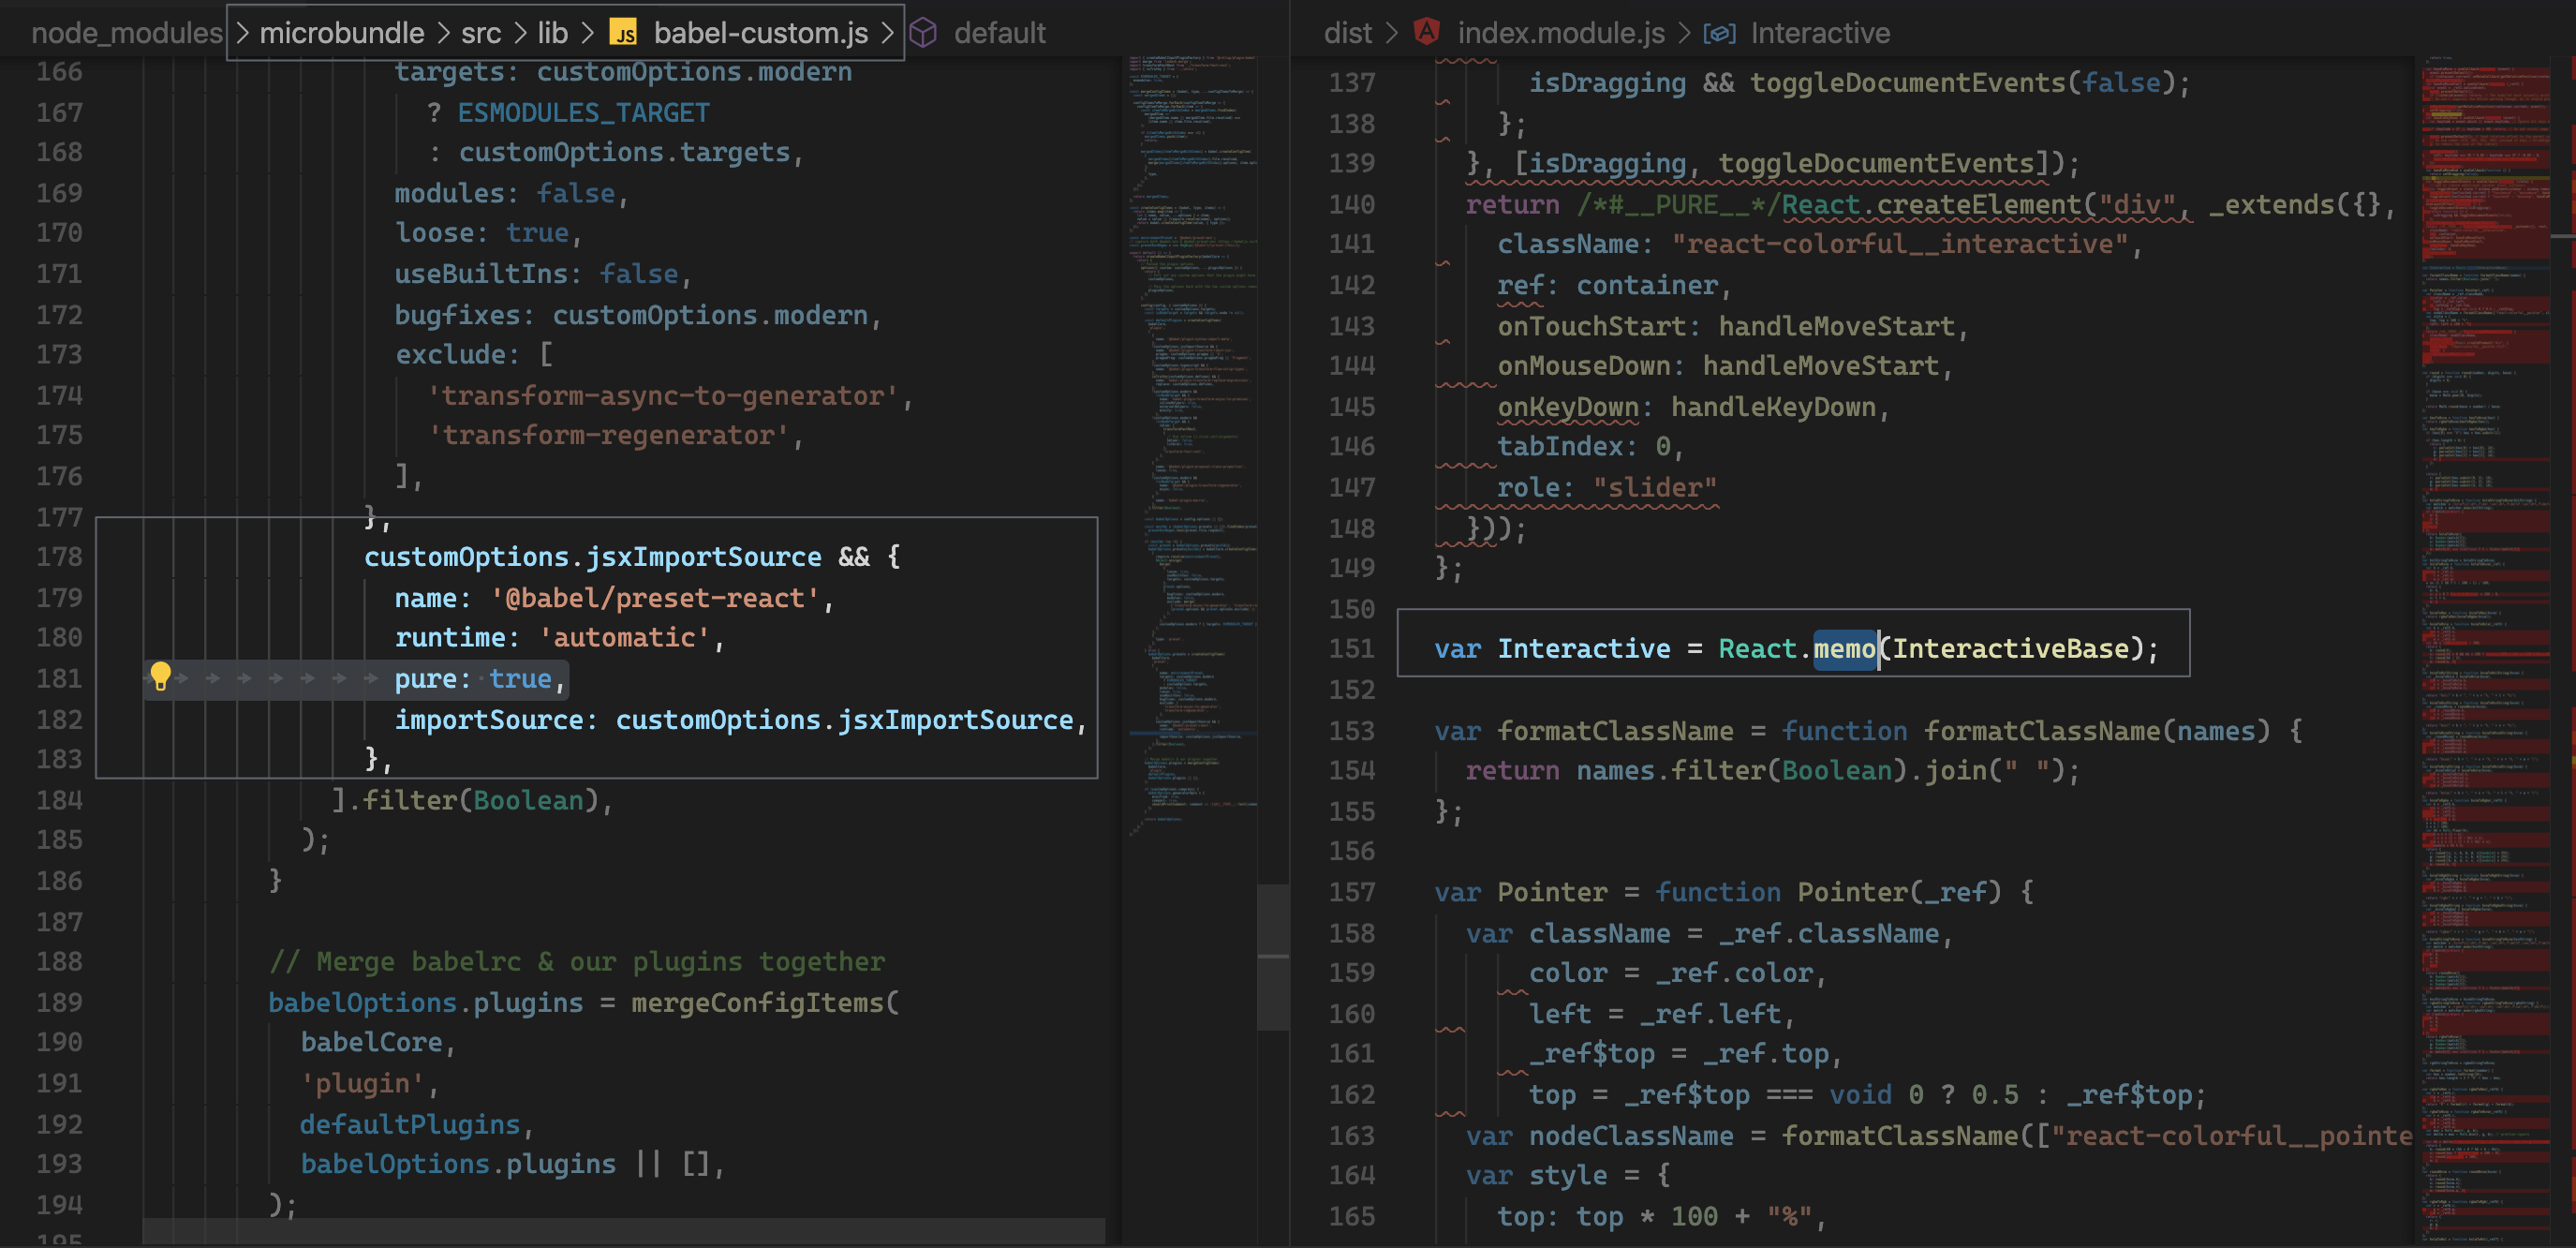Click defaultPlugins identifier on line 192
The width and height of the screenshot is (2576, 1248).
pos(410,1124)
